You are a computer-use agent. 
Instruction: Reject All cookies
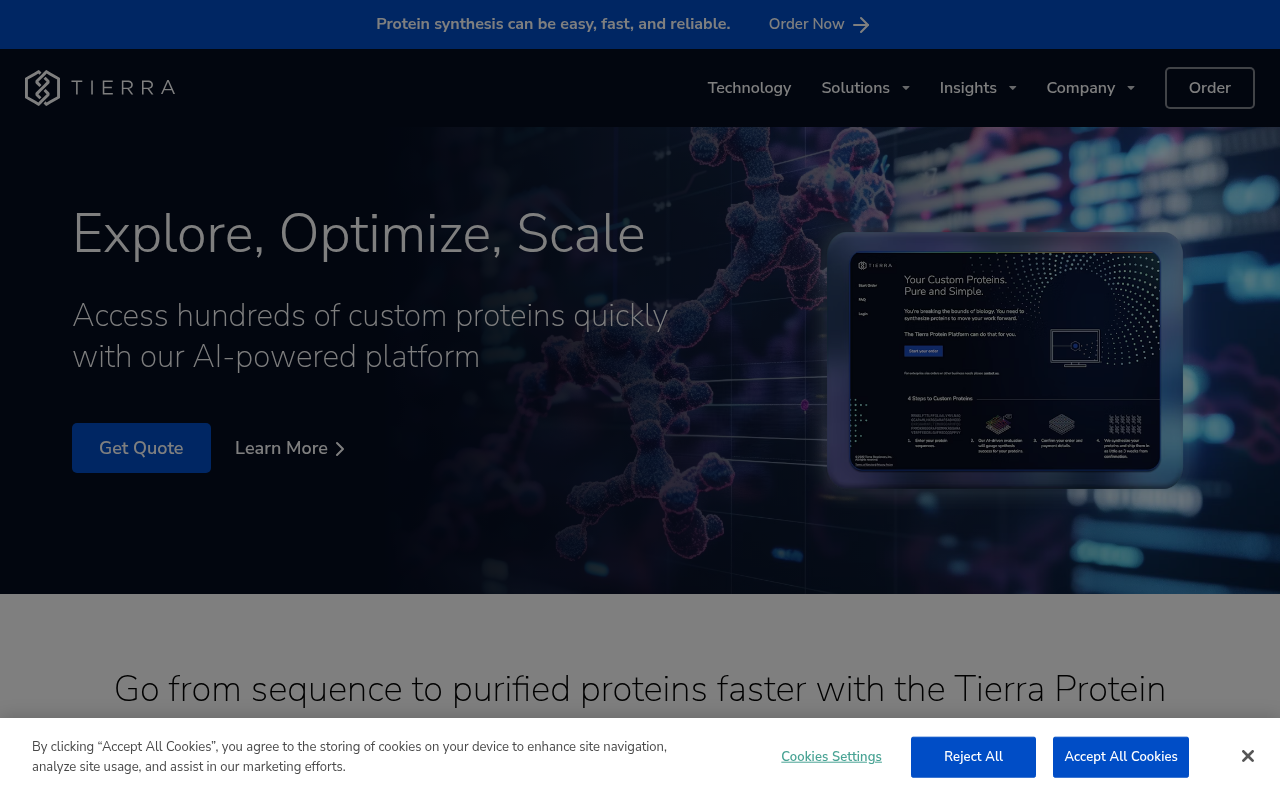[x=972, y=757]
